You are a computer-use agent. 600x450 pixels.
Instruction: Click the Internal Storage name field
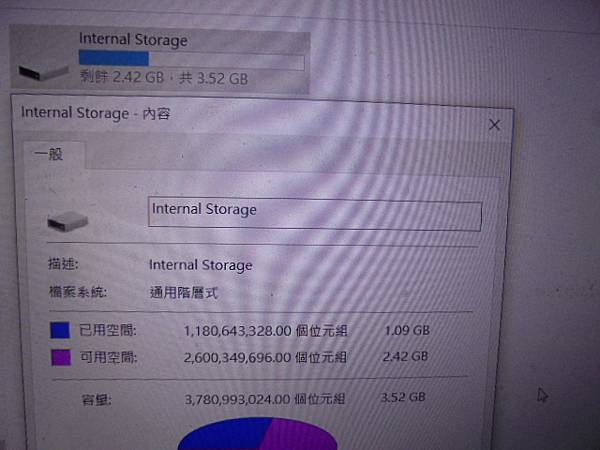point(315,214)
